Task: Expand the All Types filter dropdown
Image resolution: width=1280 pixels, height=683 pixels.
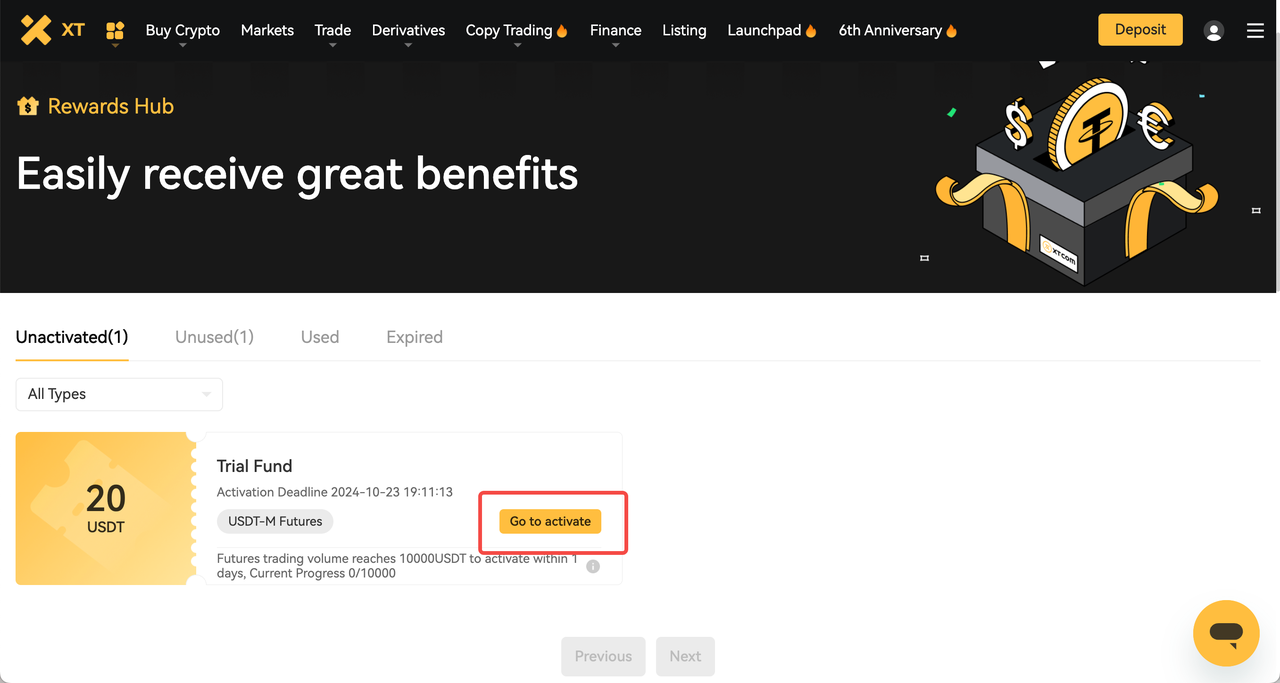Action: click(x=119, y=394)
